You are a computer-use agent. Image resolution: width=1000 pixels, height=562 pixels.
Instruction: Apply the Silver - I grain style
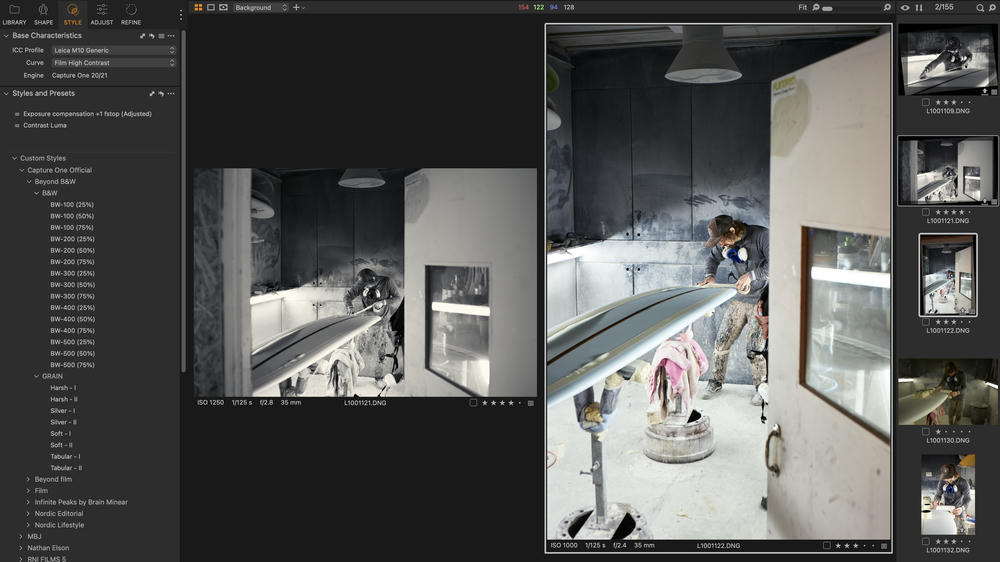(x=63, y=411)
